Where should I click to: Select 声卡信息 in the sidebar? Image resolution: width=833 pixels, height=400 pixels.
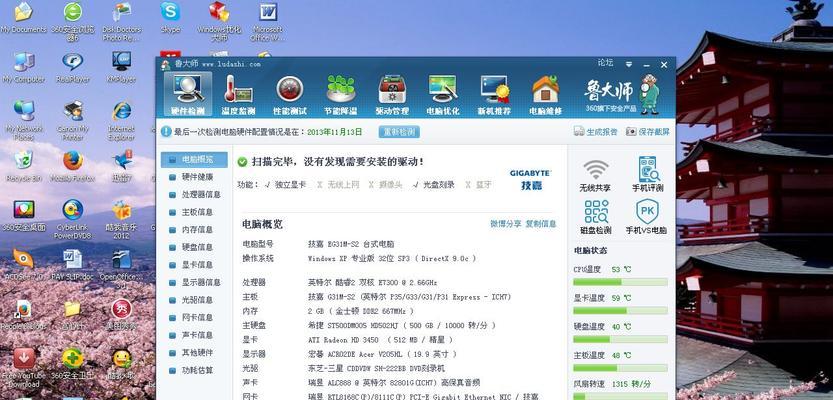(194, 335)
